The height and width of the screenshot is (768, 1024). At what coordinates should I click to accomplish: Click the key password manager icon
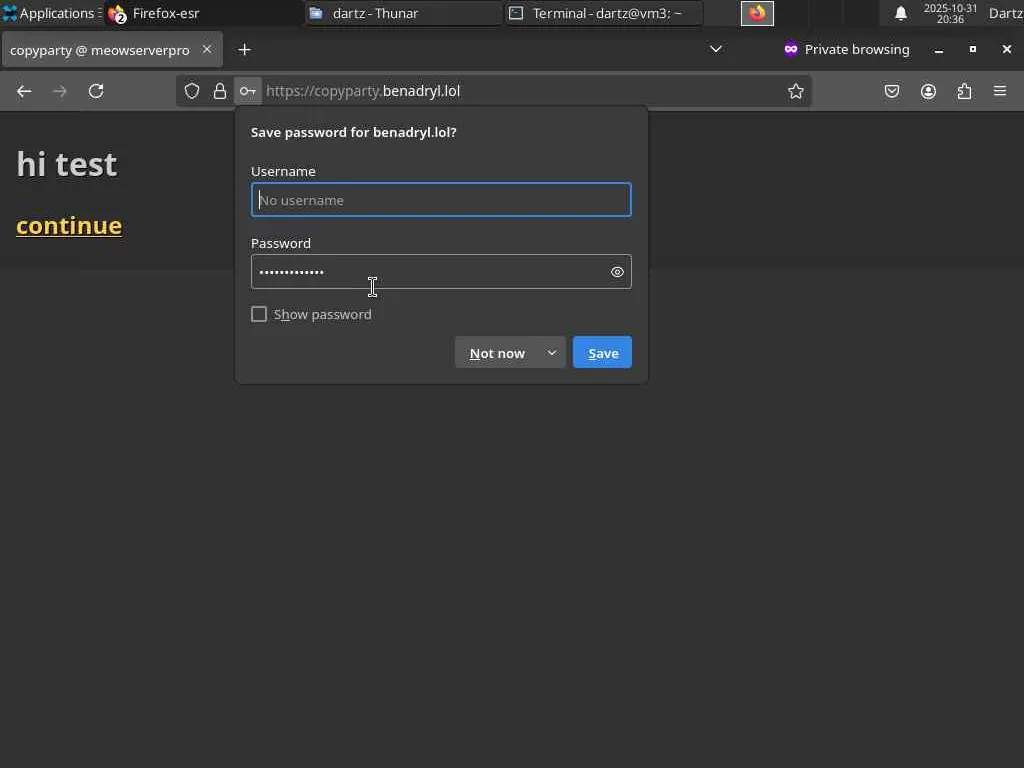(x=247, y=91)
